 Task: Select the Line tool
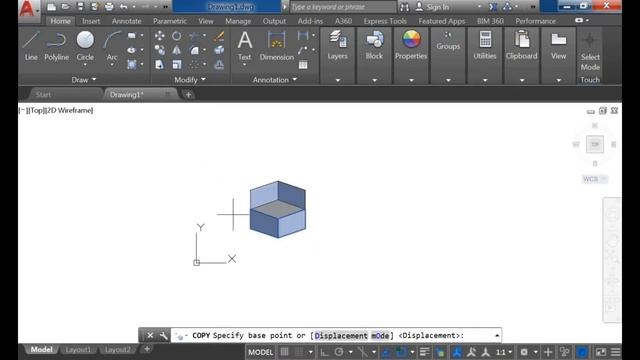click(x=31, y=46)
